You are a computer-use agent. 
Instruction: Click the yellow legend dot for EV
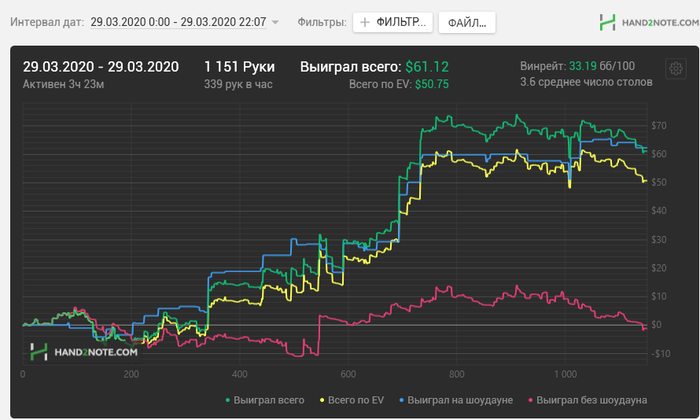[x=322, y=400]
